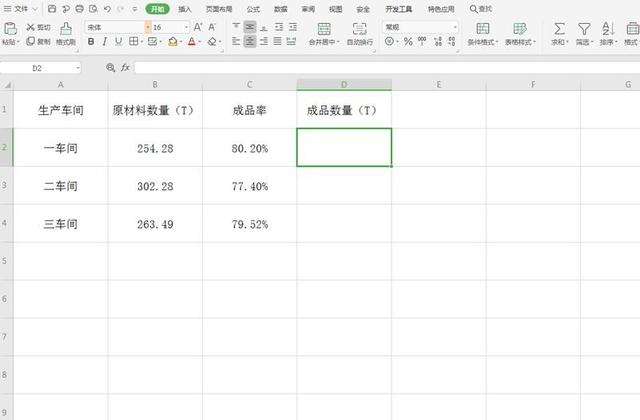Toggle italic formatting

[105, 42]
